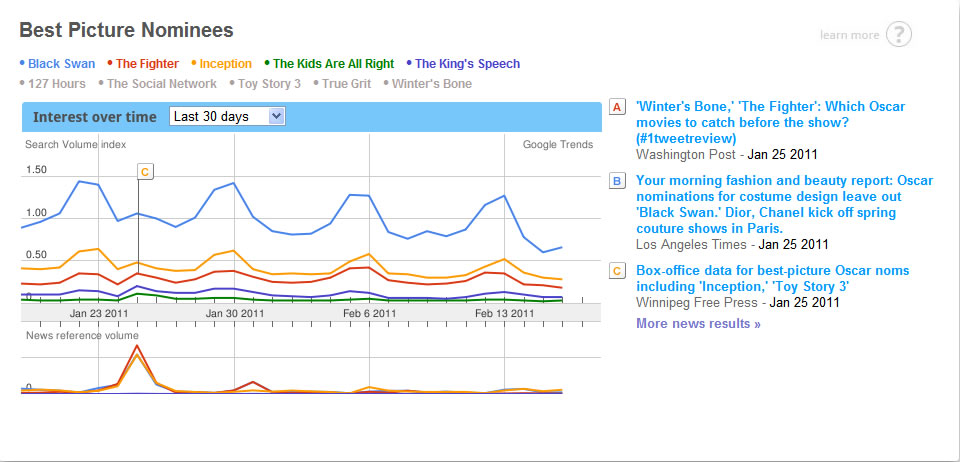Enable The Social Network series
The image size is (960, 462).
click(x=161, y=84)
